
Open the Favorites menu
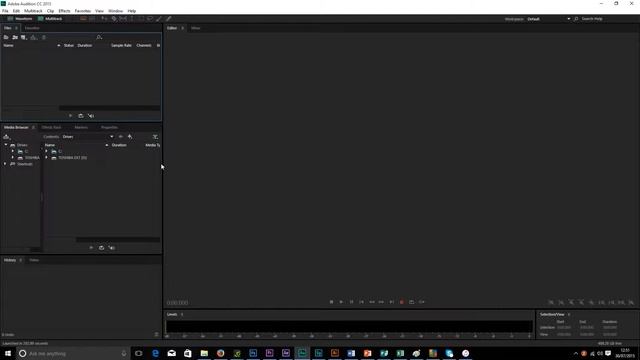coord(82,11)
